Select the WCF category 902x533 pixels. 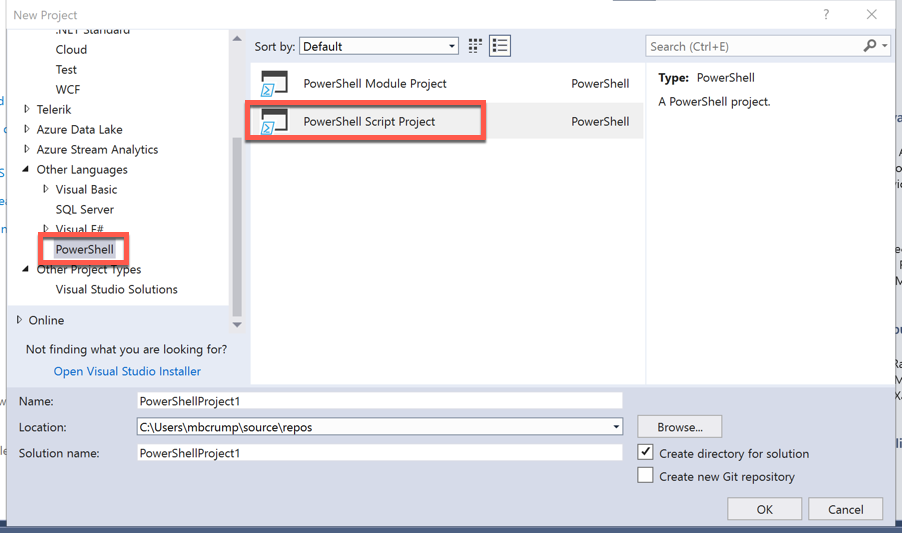[68, 90]
